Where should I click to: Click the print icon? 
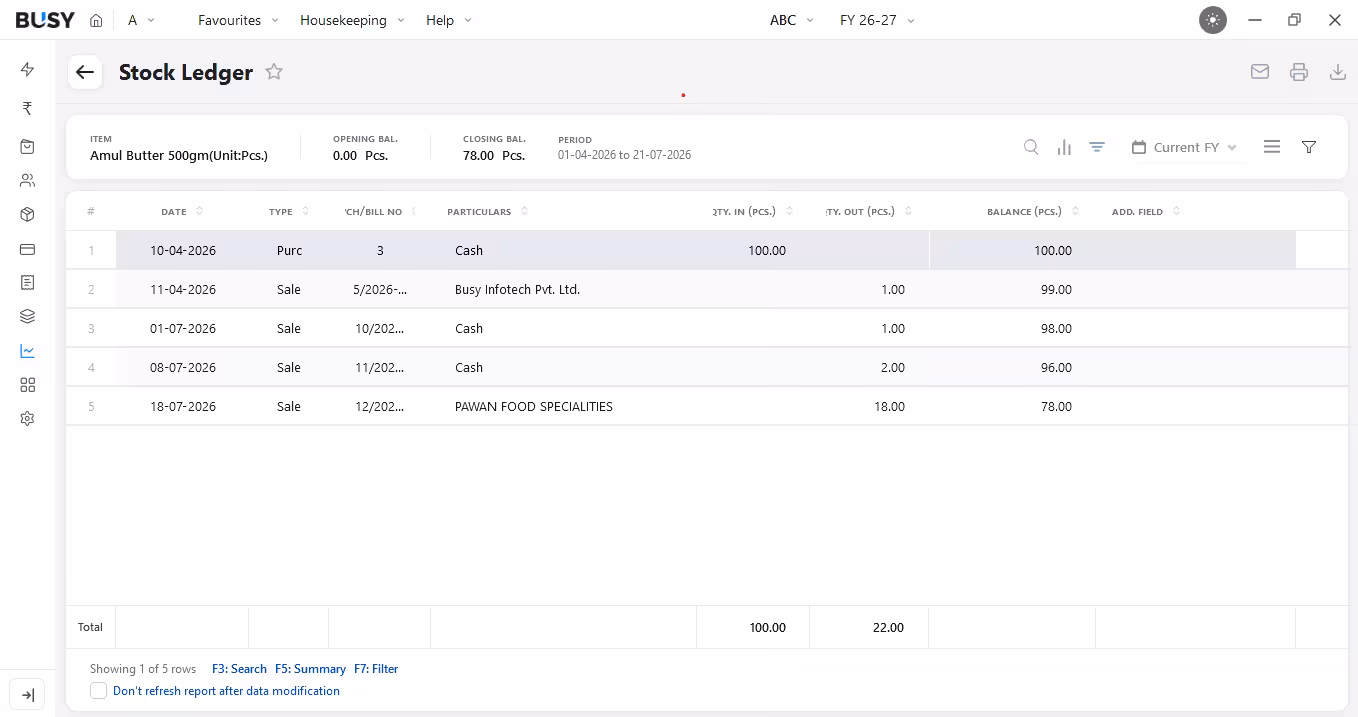pos(1299,72)
